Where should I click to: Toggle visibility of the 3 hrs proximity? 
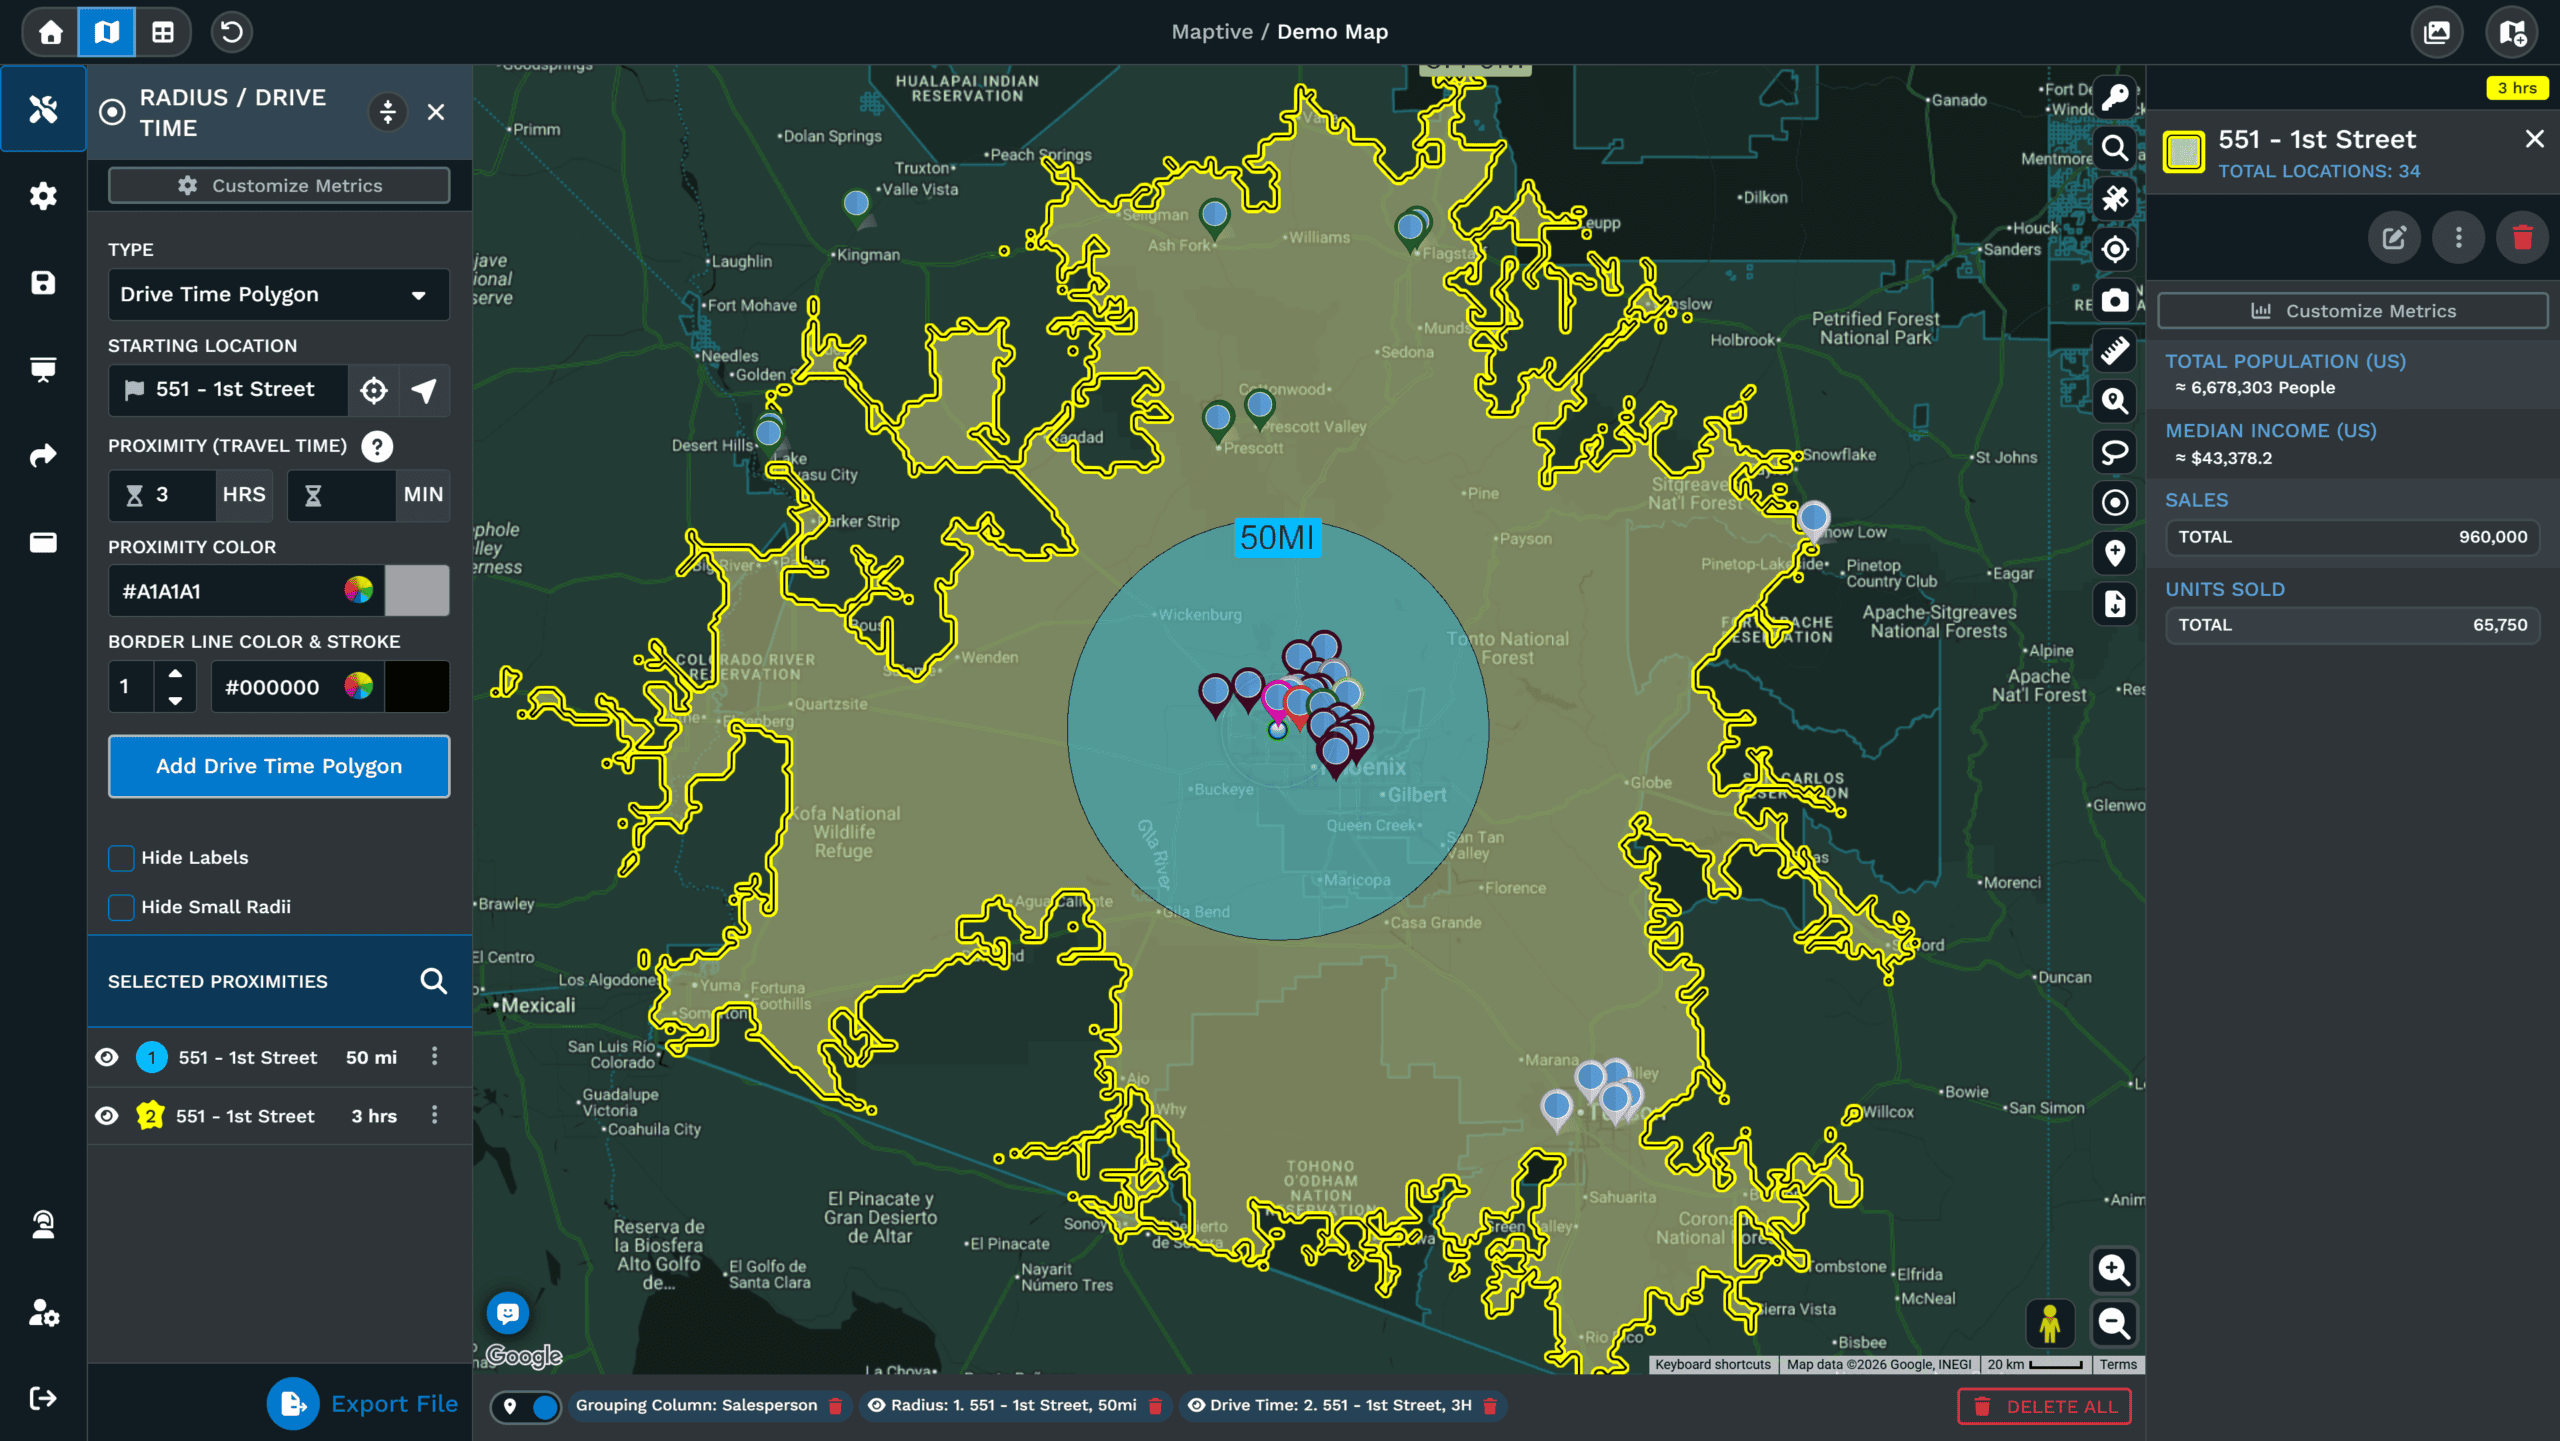(x=107, y=1115)
